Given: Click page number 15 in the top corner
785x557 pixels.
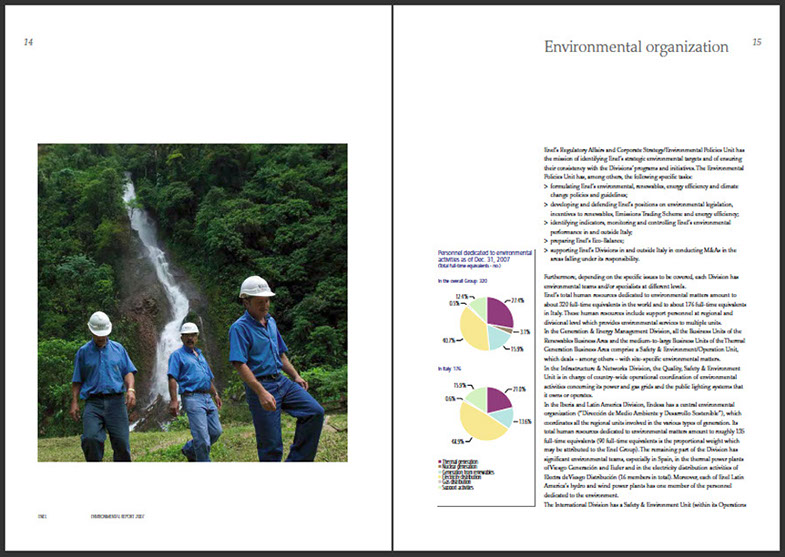Looking at the screenshot, I should [x=756, y=42].
